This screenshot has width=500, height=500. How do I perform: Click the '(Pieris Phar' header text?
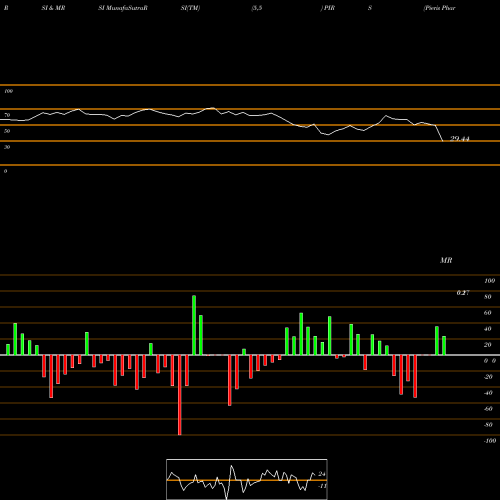[439, 8]
